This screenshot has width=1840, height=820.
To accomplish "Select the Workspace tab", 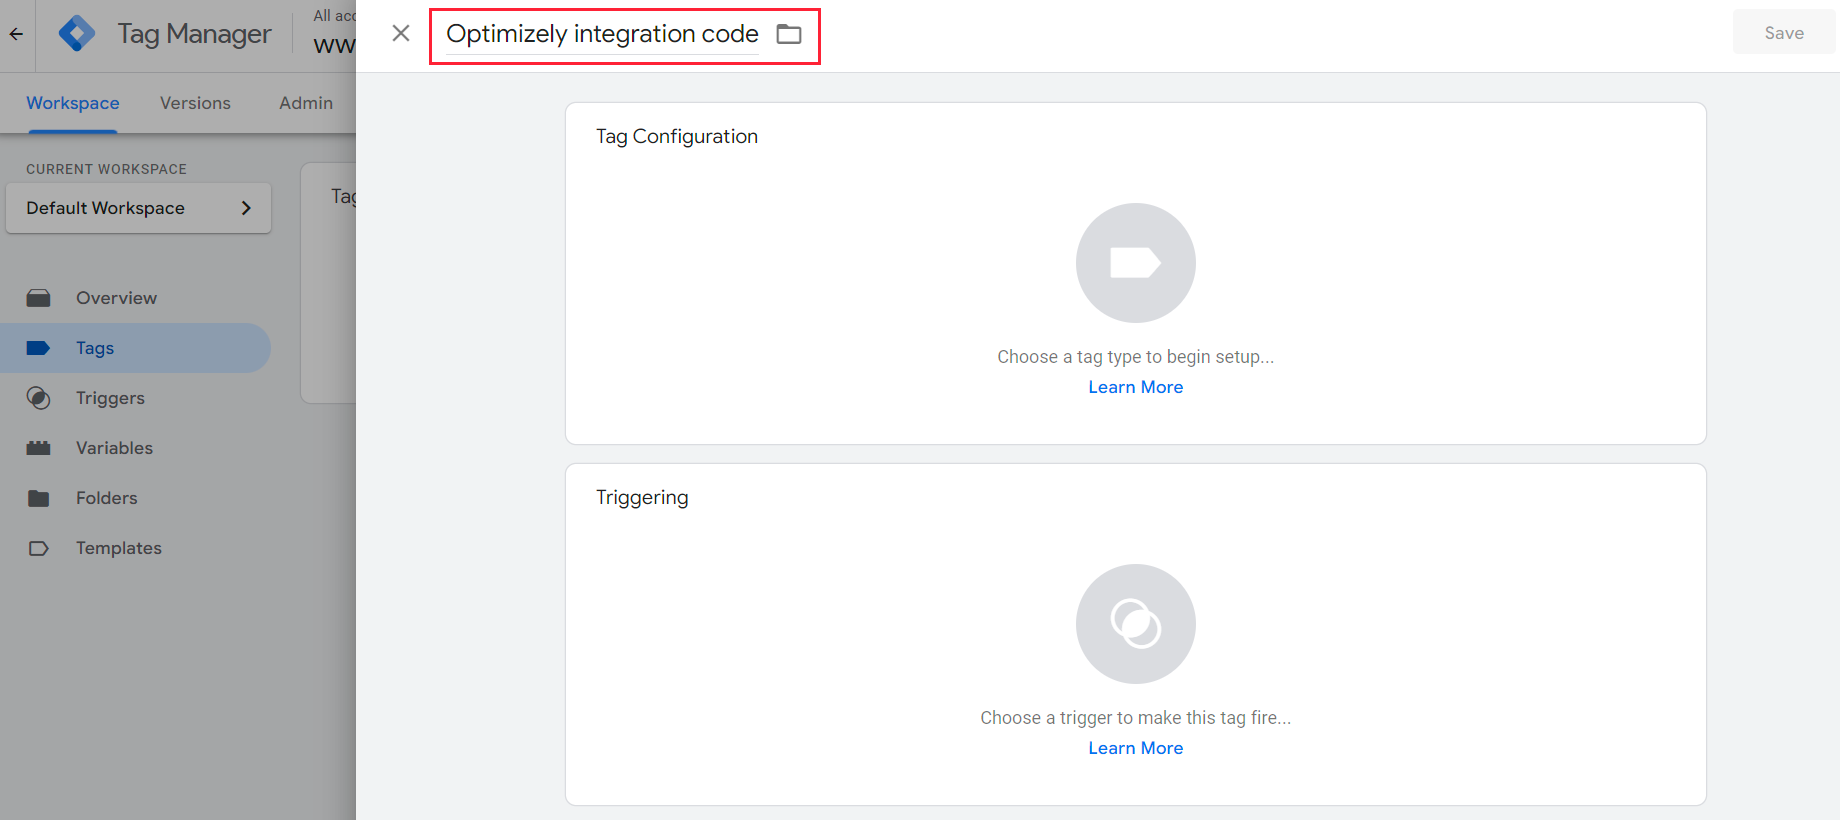I will (x=72, y=103).
